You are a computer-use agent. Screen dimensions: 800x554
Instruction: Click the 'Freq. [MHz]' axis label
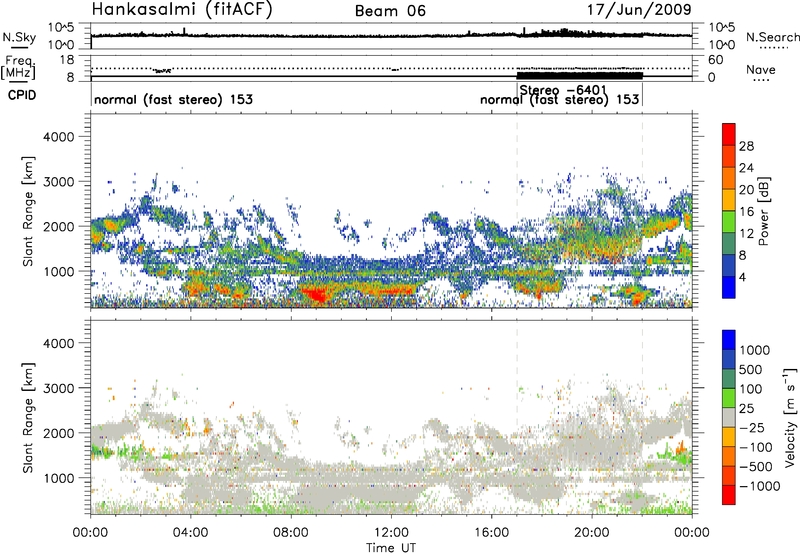point(19,68)
